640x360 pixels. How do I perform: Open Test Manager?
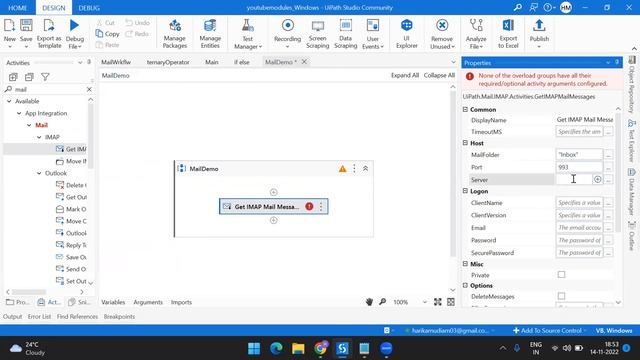(x=247, y=33)
